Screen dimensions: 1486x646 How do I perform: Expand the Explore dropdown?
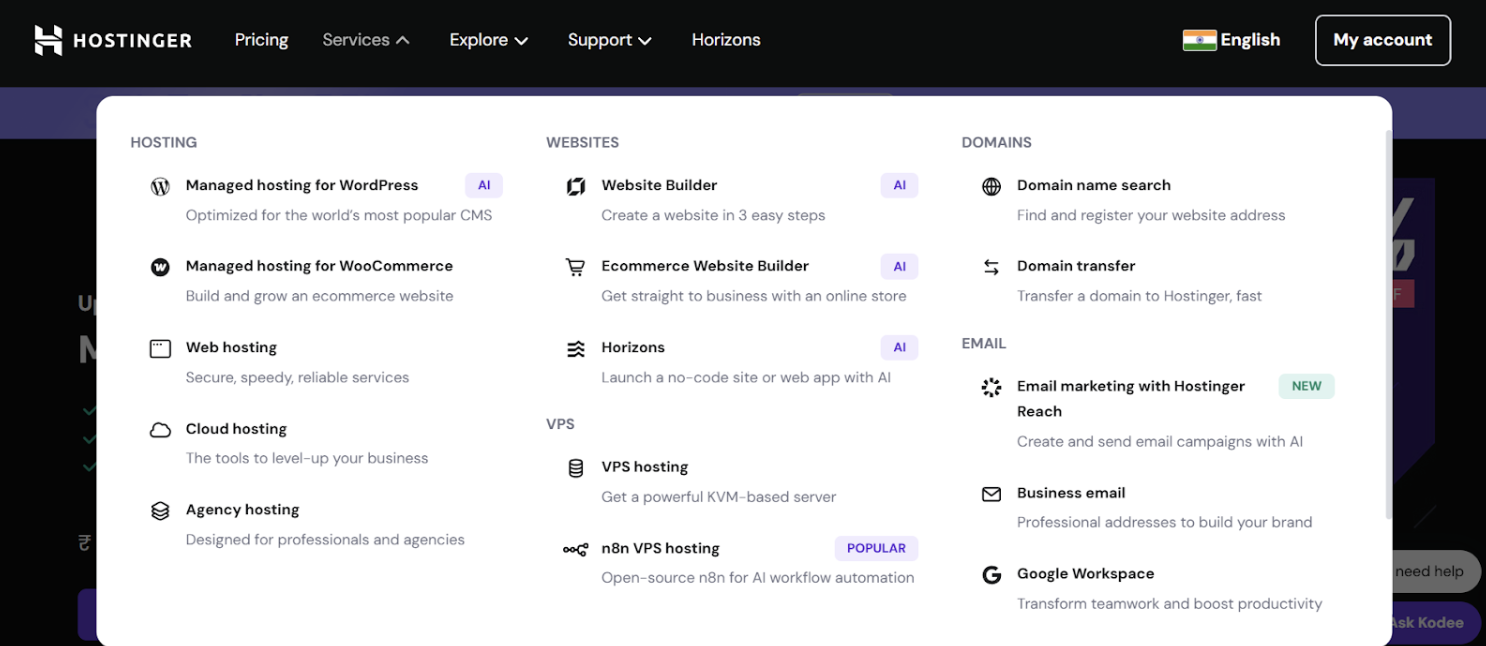pyautogui.click(x=488, y=40)
